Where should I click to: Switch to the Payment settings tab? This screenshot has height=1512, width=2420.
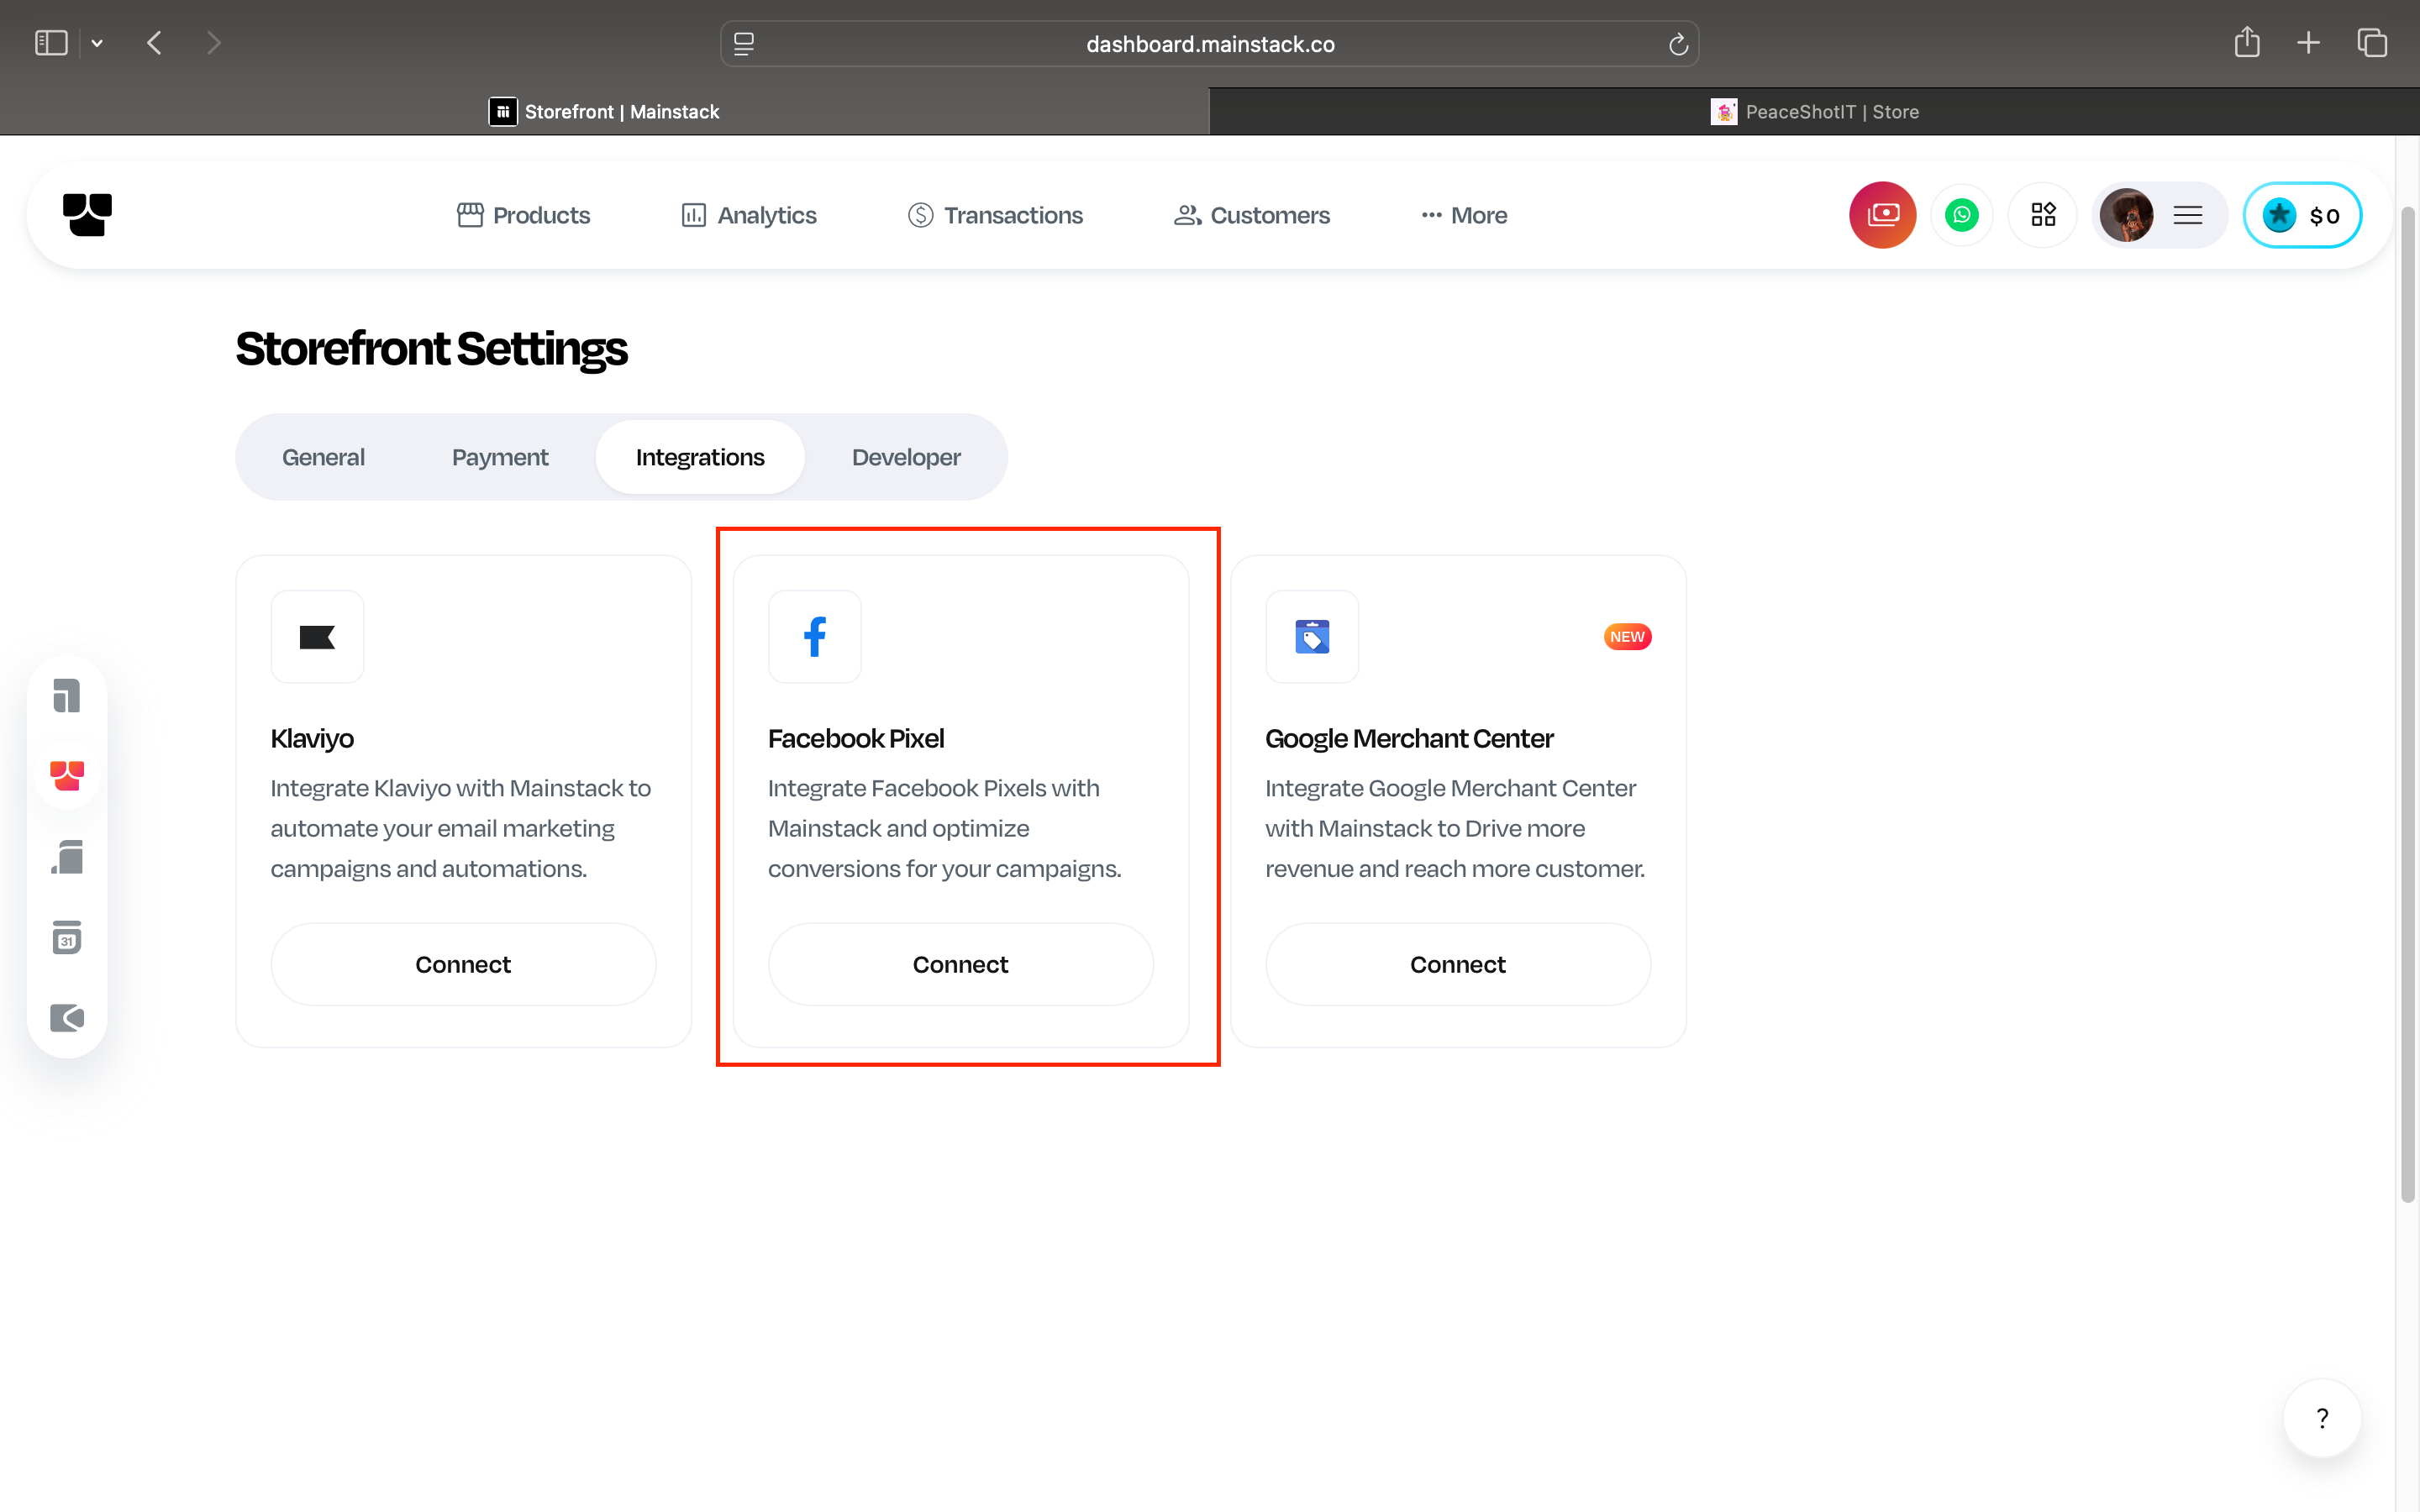(500, 457)
